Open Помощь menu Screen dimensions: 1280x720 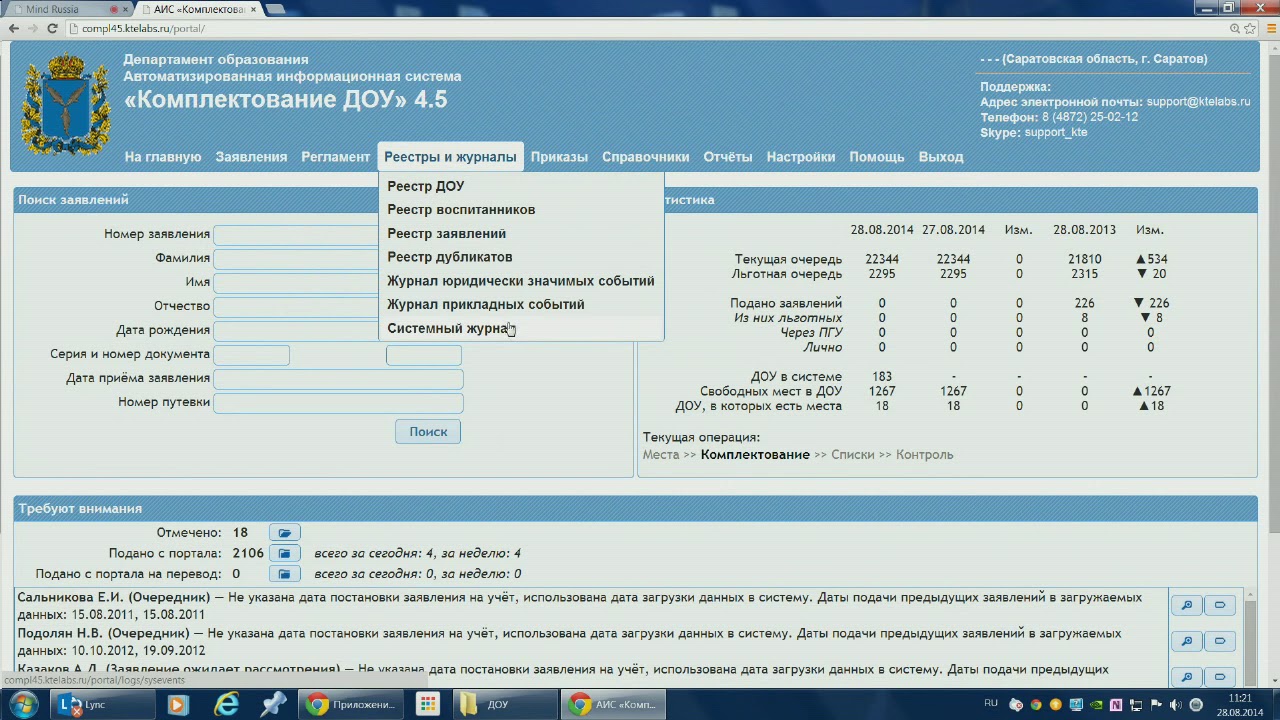(877, 157)
